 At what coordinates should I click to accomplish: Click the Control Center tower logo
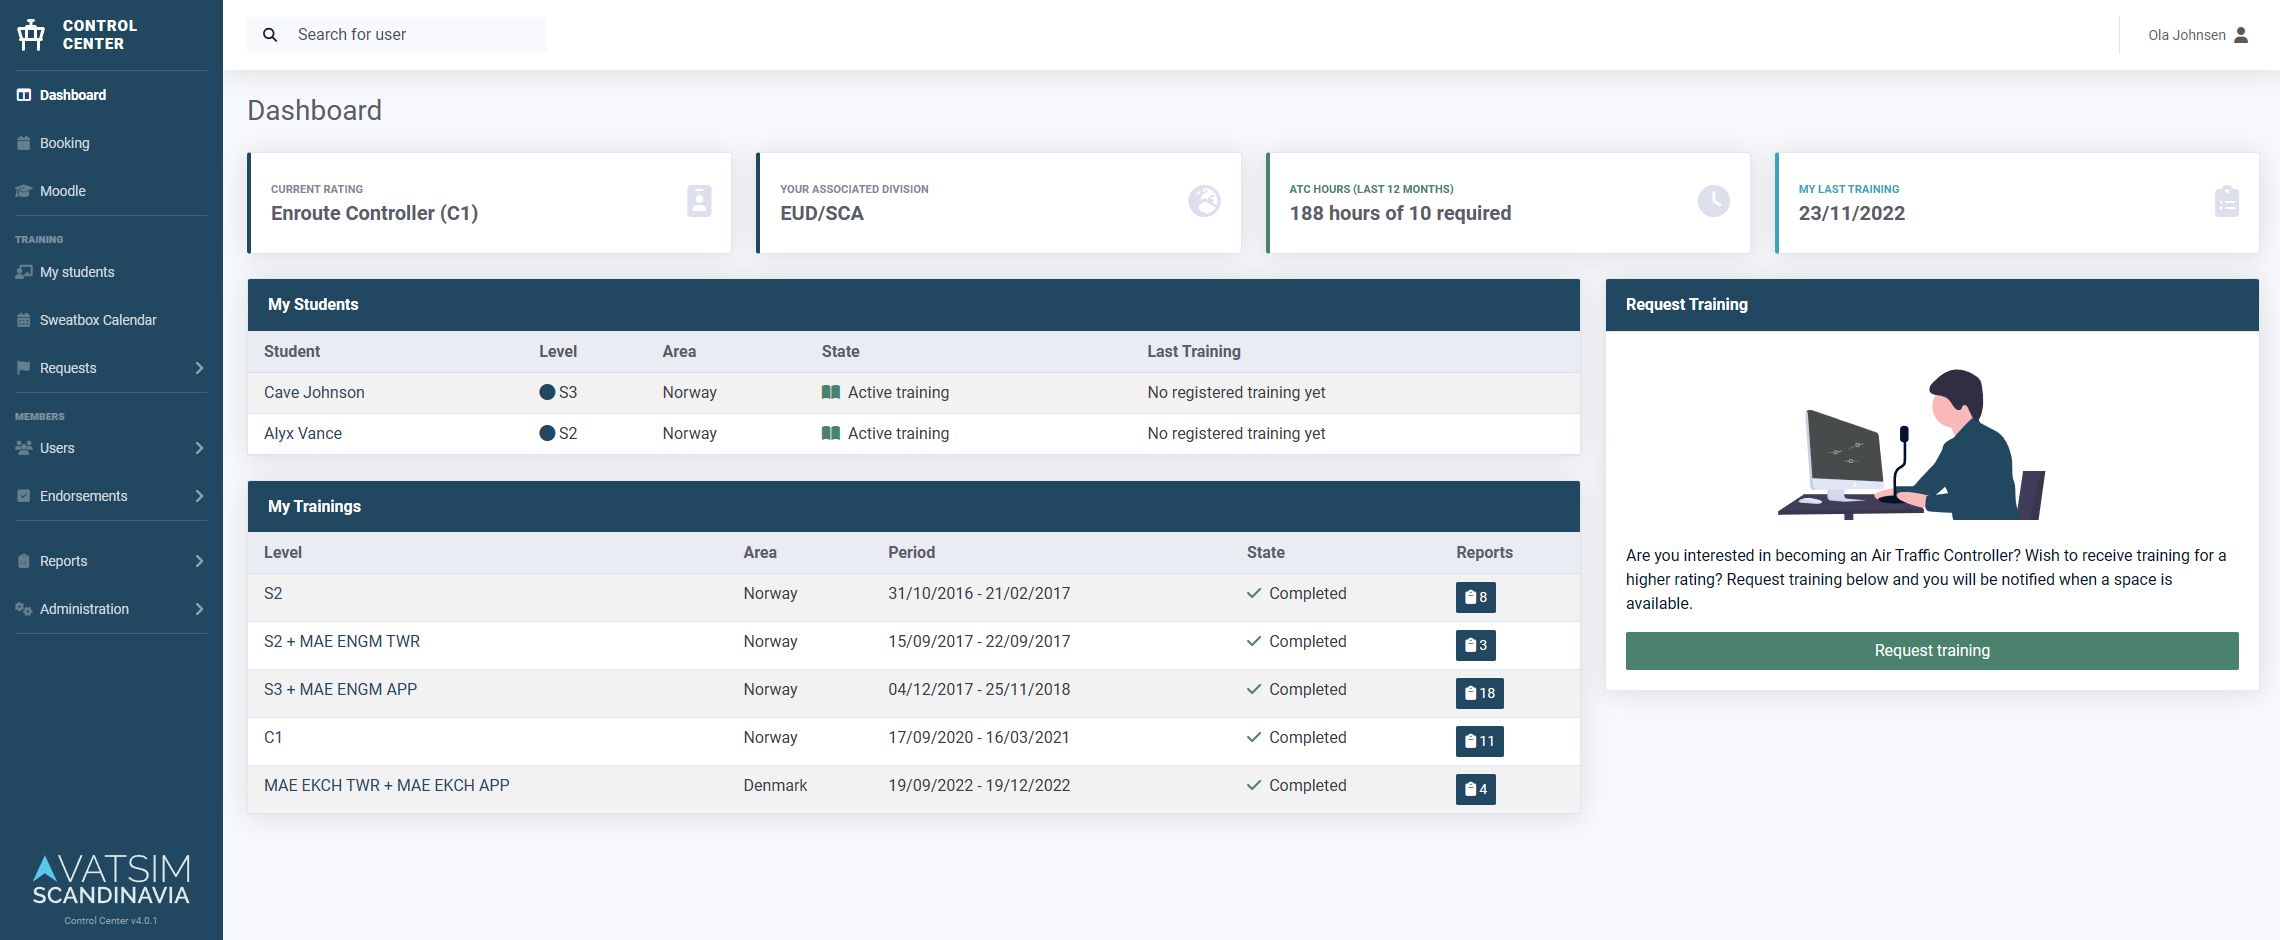pos(30,33)
